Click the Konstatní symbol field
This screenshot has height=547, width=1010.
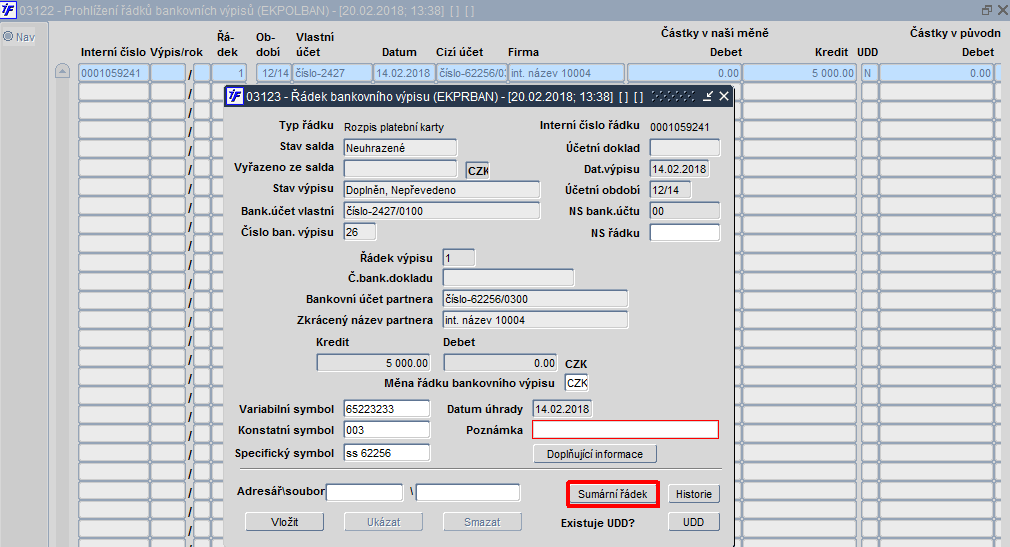(386, 430)
